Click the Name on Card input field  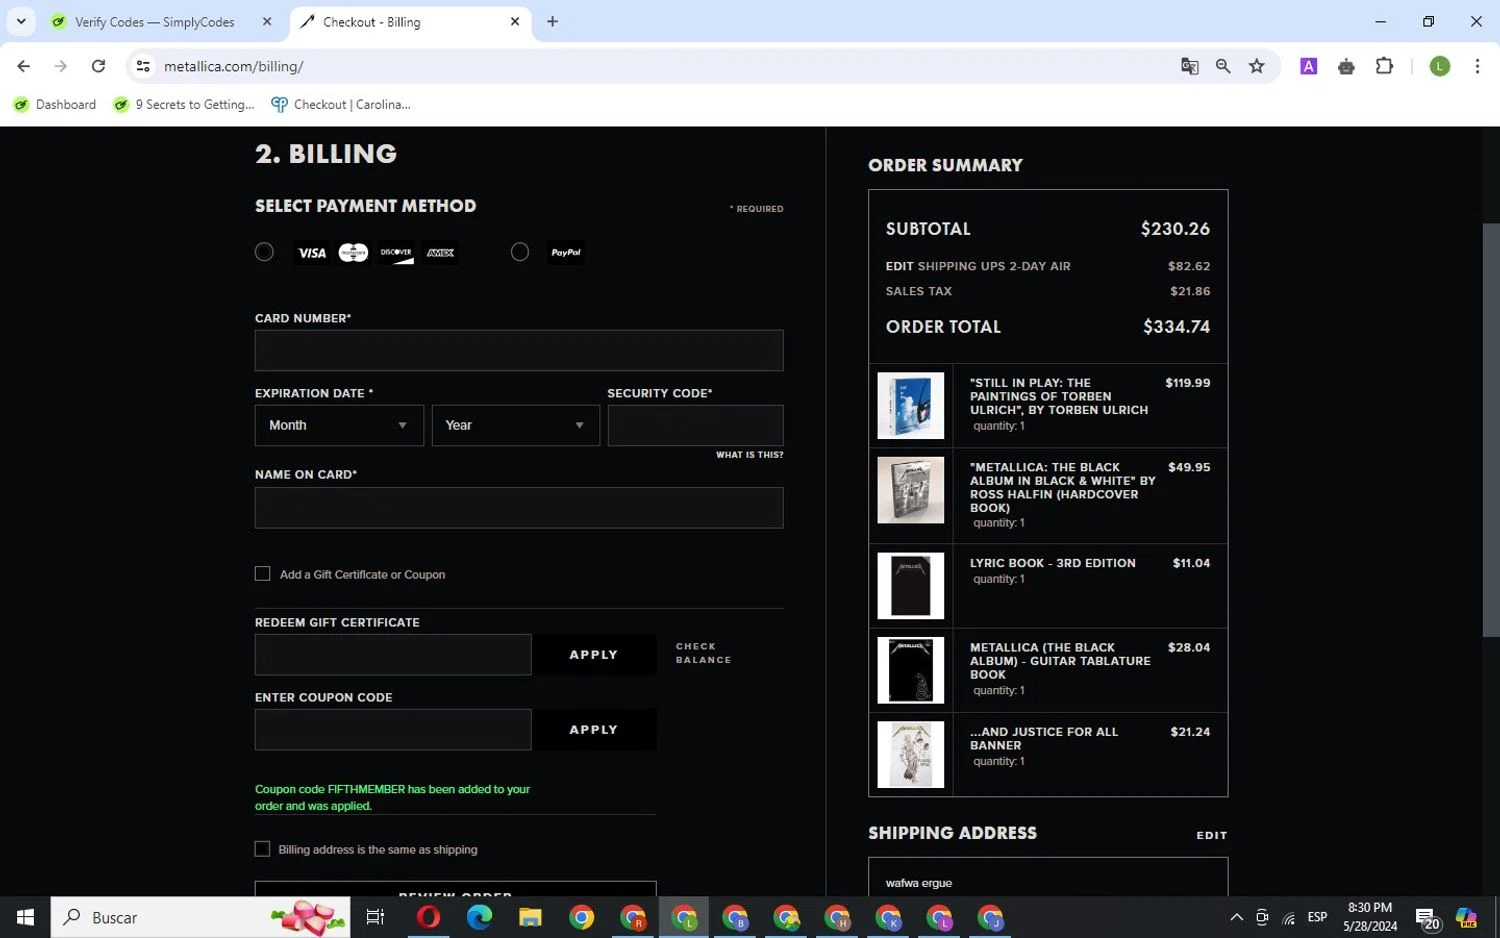pyautogui.click(x=519, y=507)
